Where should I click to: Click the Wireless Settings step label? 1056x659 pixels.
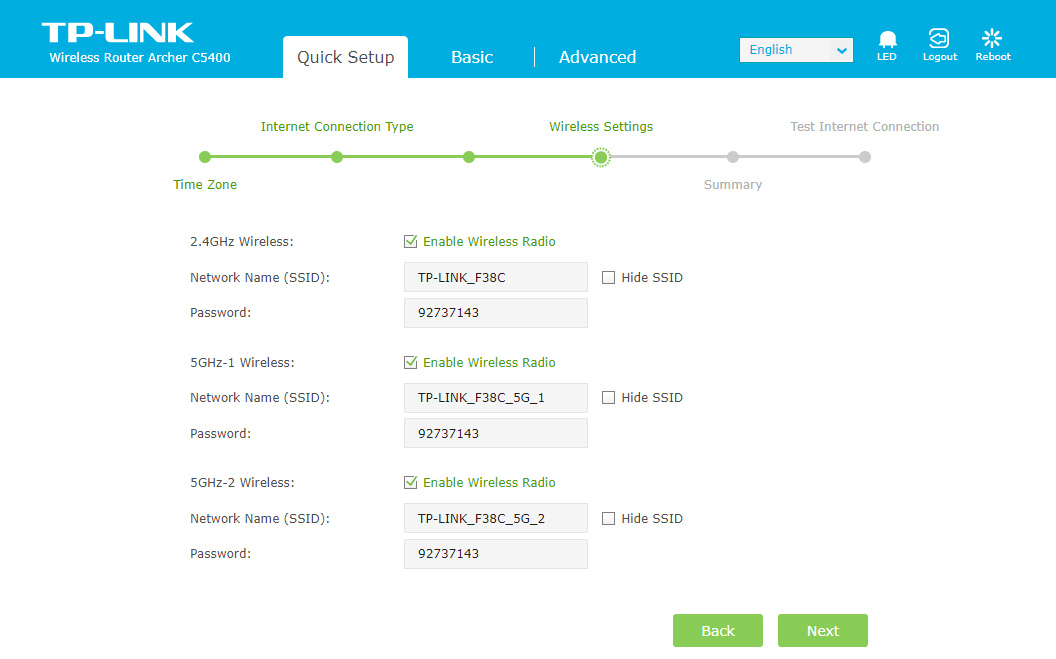click(601, 127)
